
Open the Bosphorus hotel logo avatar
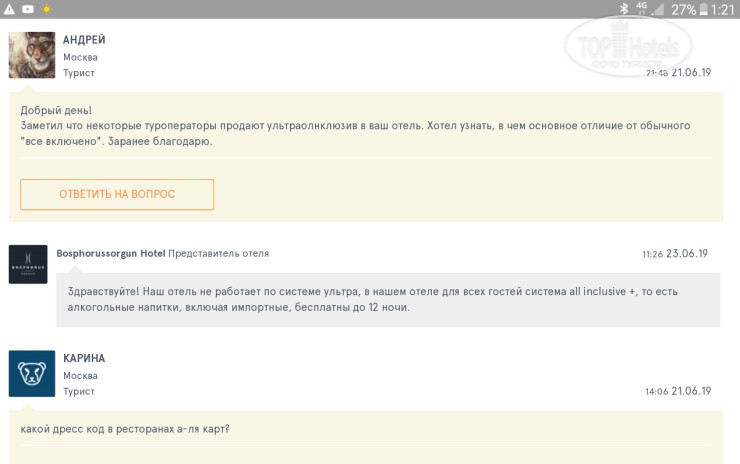28,264
